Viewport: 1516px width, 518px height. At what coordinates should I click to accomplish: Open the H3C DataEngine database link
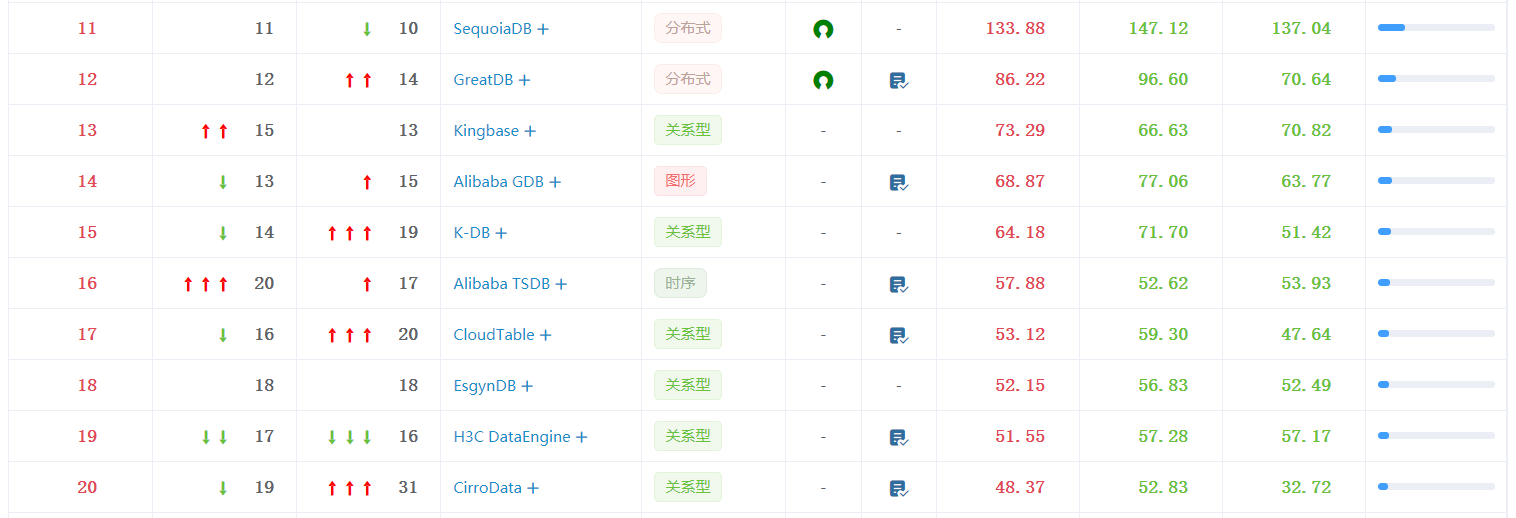click(512, 437)
